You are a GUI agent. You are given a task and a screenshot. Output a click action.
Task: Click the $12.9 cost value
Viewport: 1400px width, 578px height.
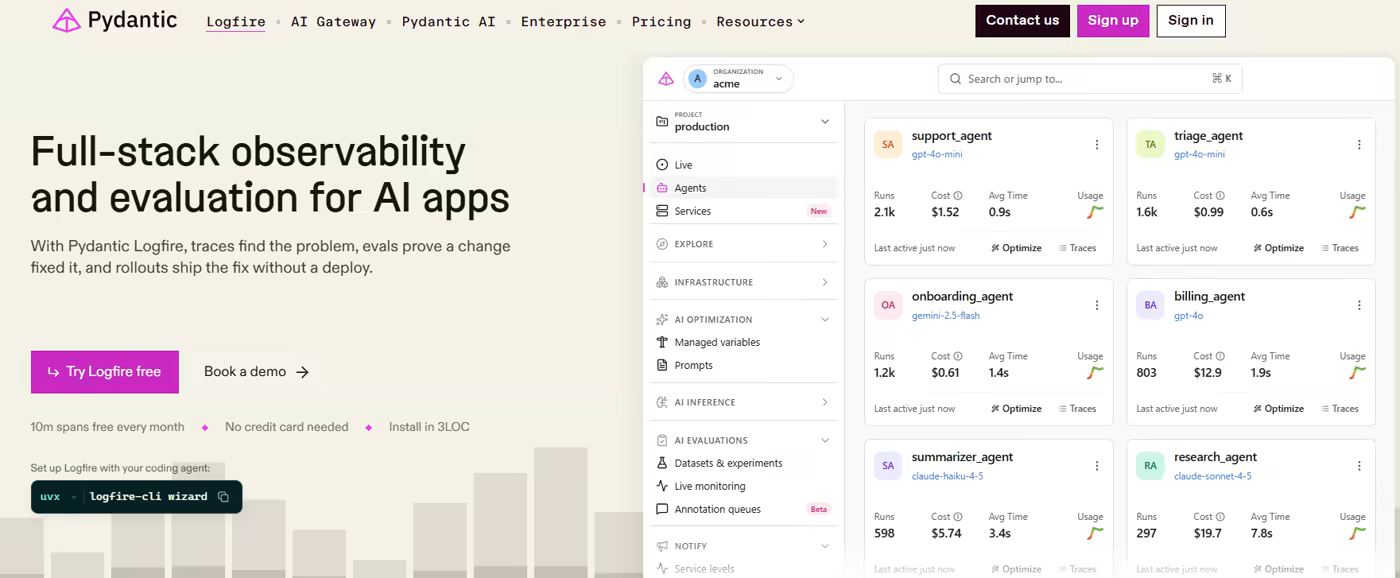[x=1208, y=373]
